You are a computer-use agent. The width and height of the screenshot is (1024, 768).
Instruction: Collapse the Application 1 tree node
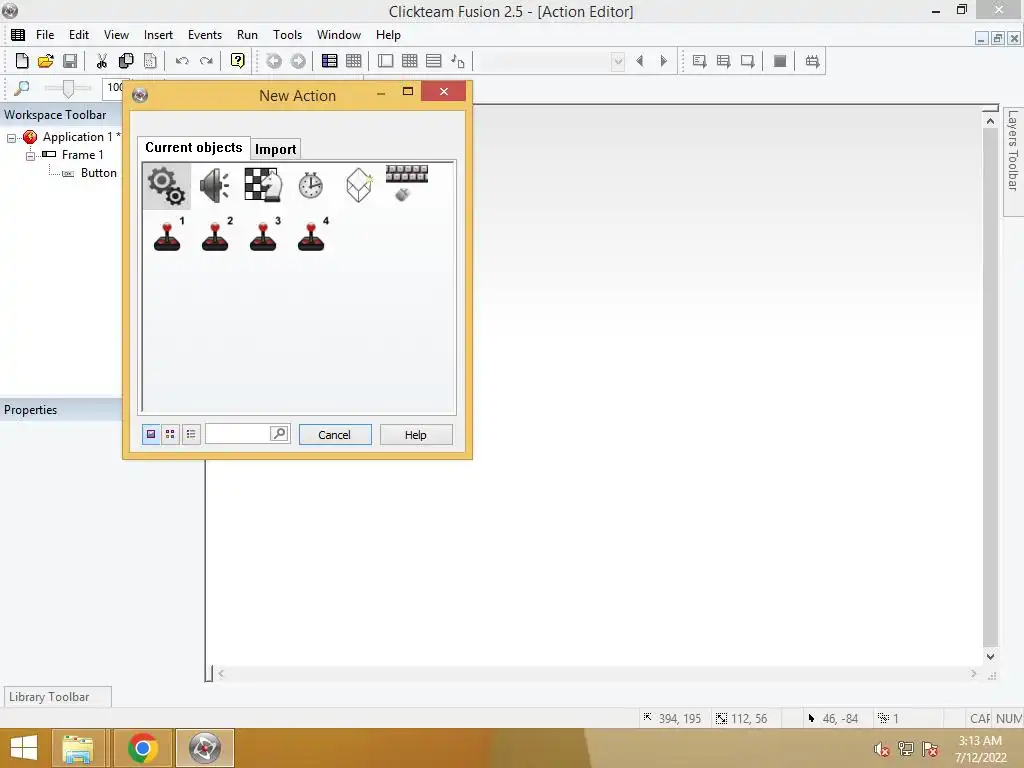click(11, 138)
